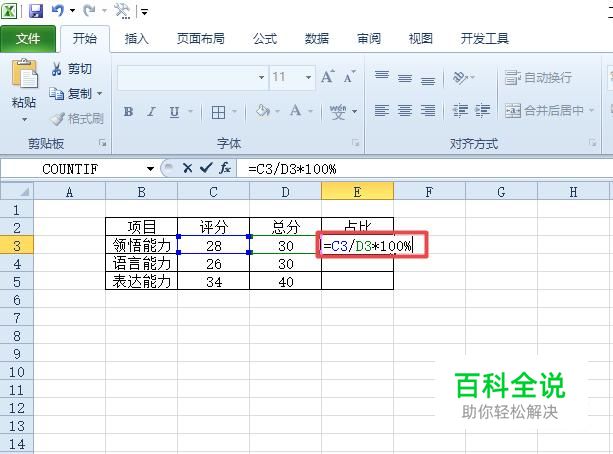
Task: Open the 字体 dialog launcher
Action: (355, 143)
